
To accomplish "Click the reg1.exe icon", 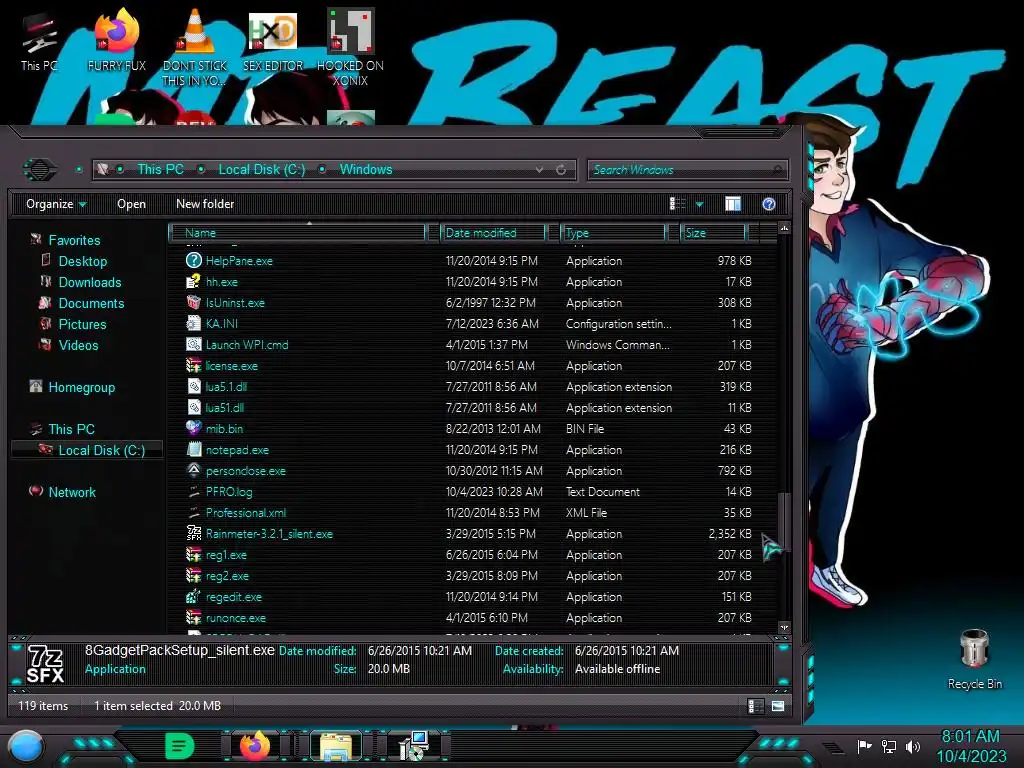I will (193, 554).
